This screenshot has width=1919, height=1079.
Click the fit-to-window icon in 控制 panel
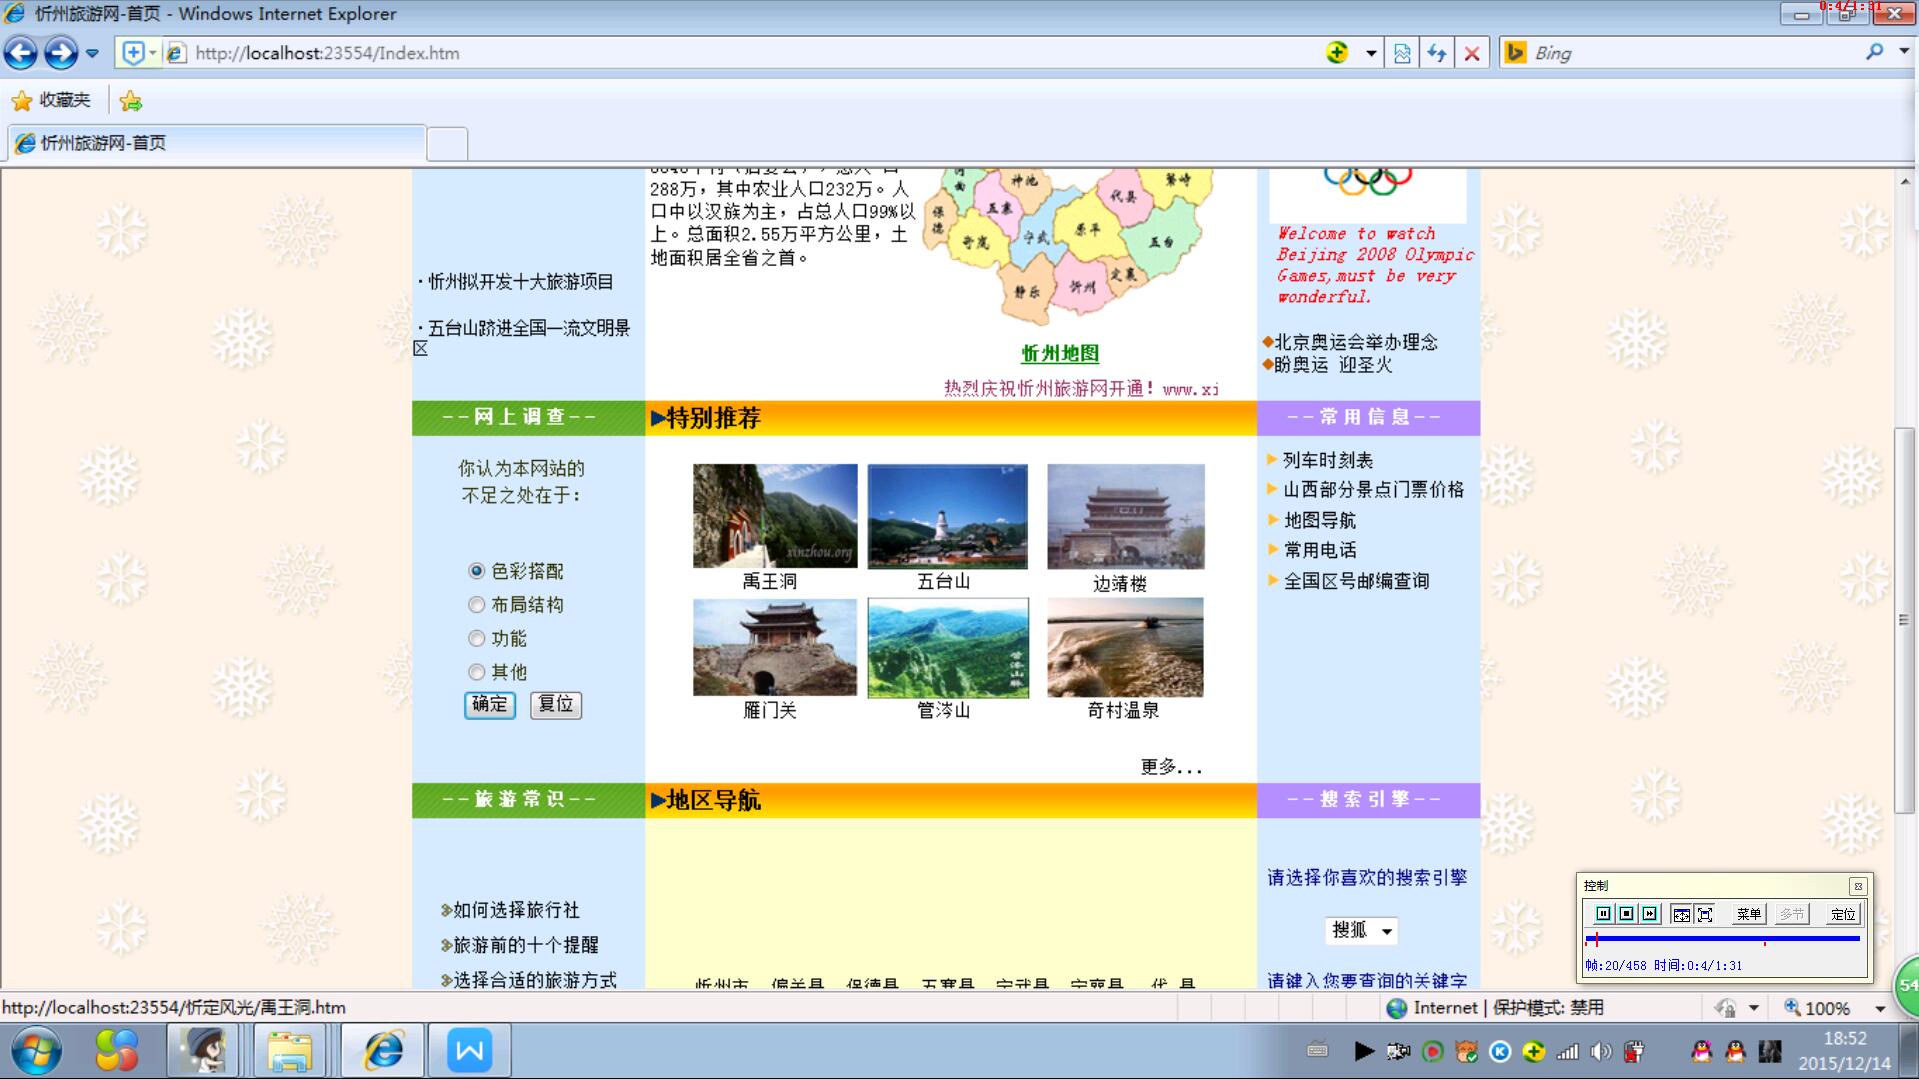tap(1681, 914)
